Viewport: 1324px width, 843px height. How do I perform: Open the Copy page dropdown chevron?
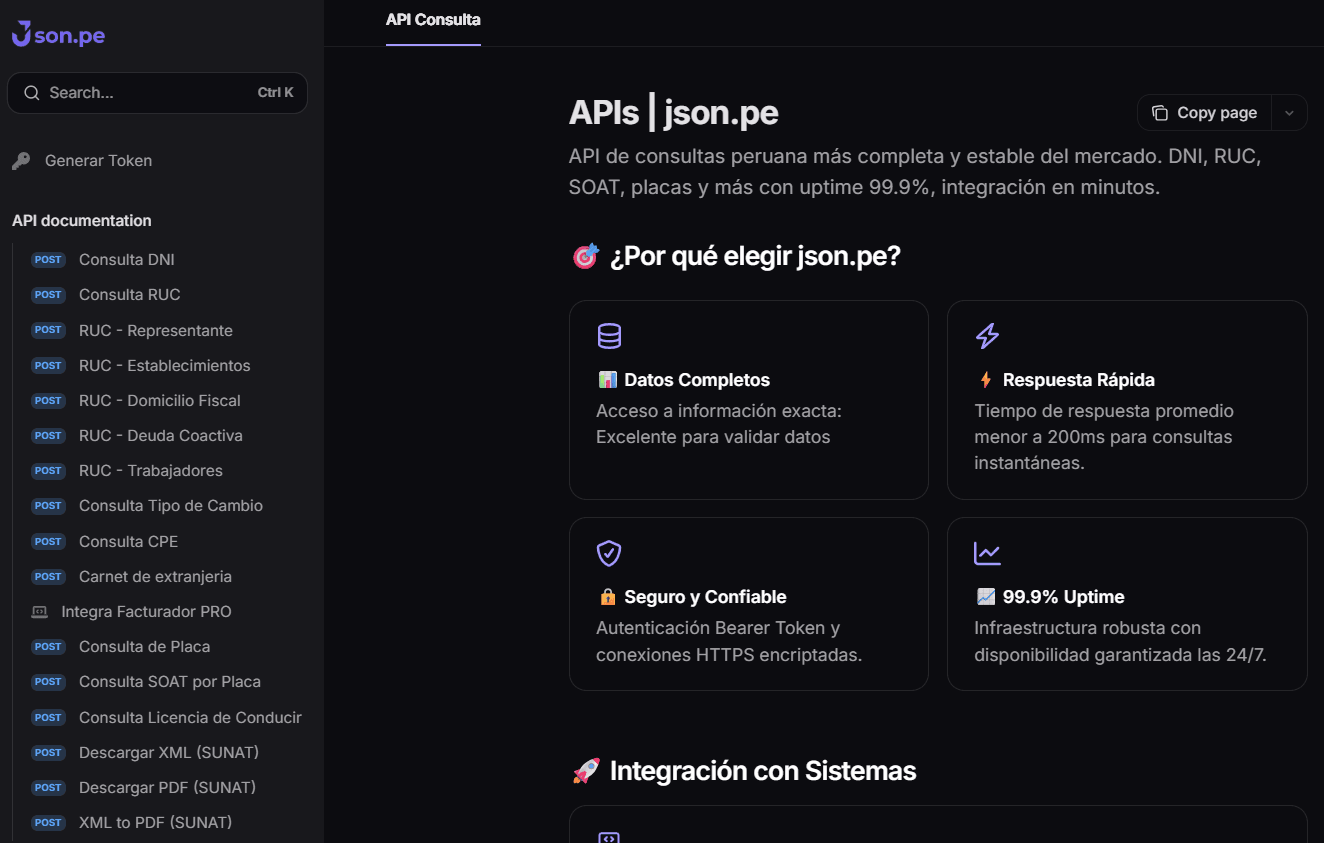pos(1290,112)
